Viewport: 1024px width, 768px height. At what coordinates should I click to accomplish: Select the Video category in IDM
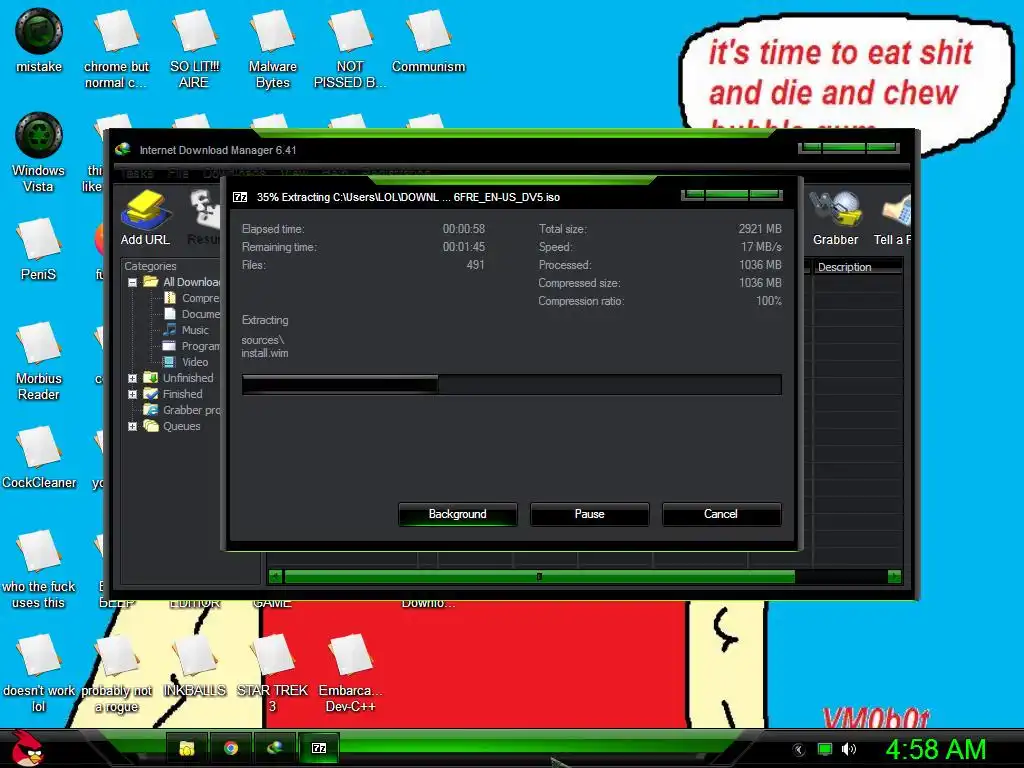(186, 362)
